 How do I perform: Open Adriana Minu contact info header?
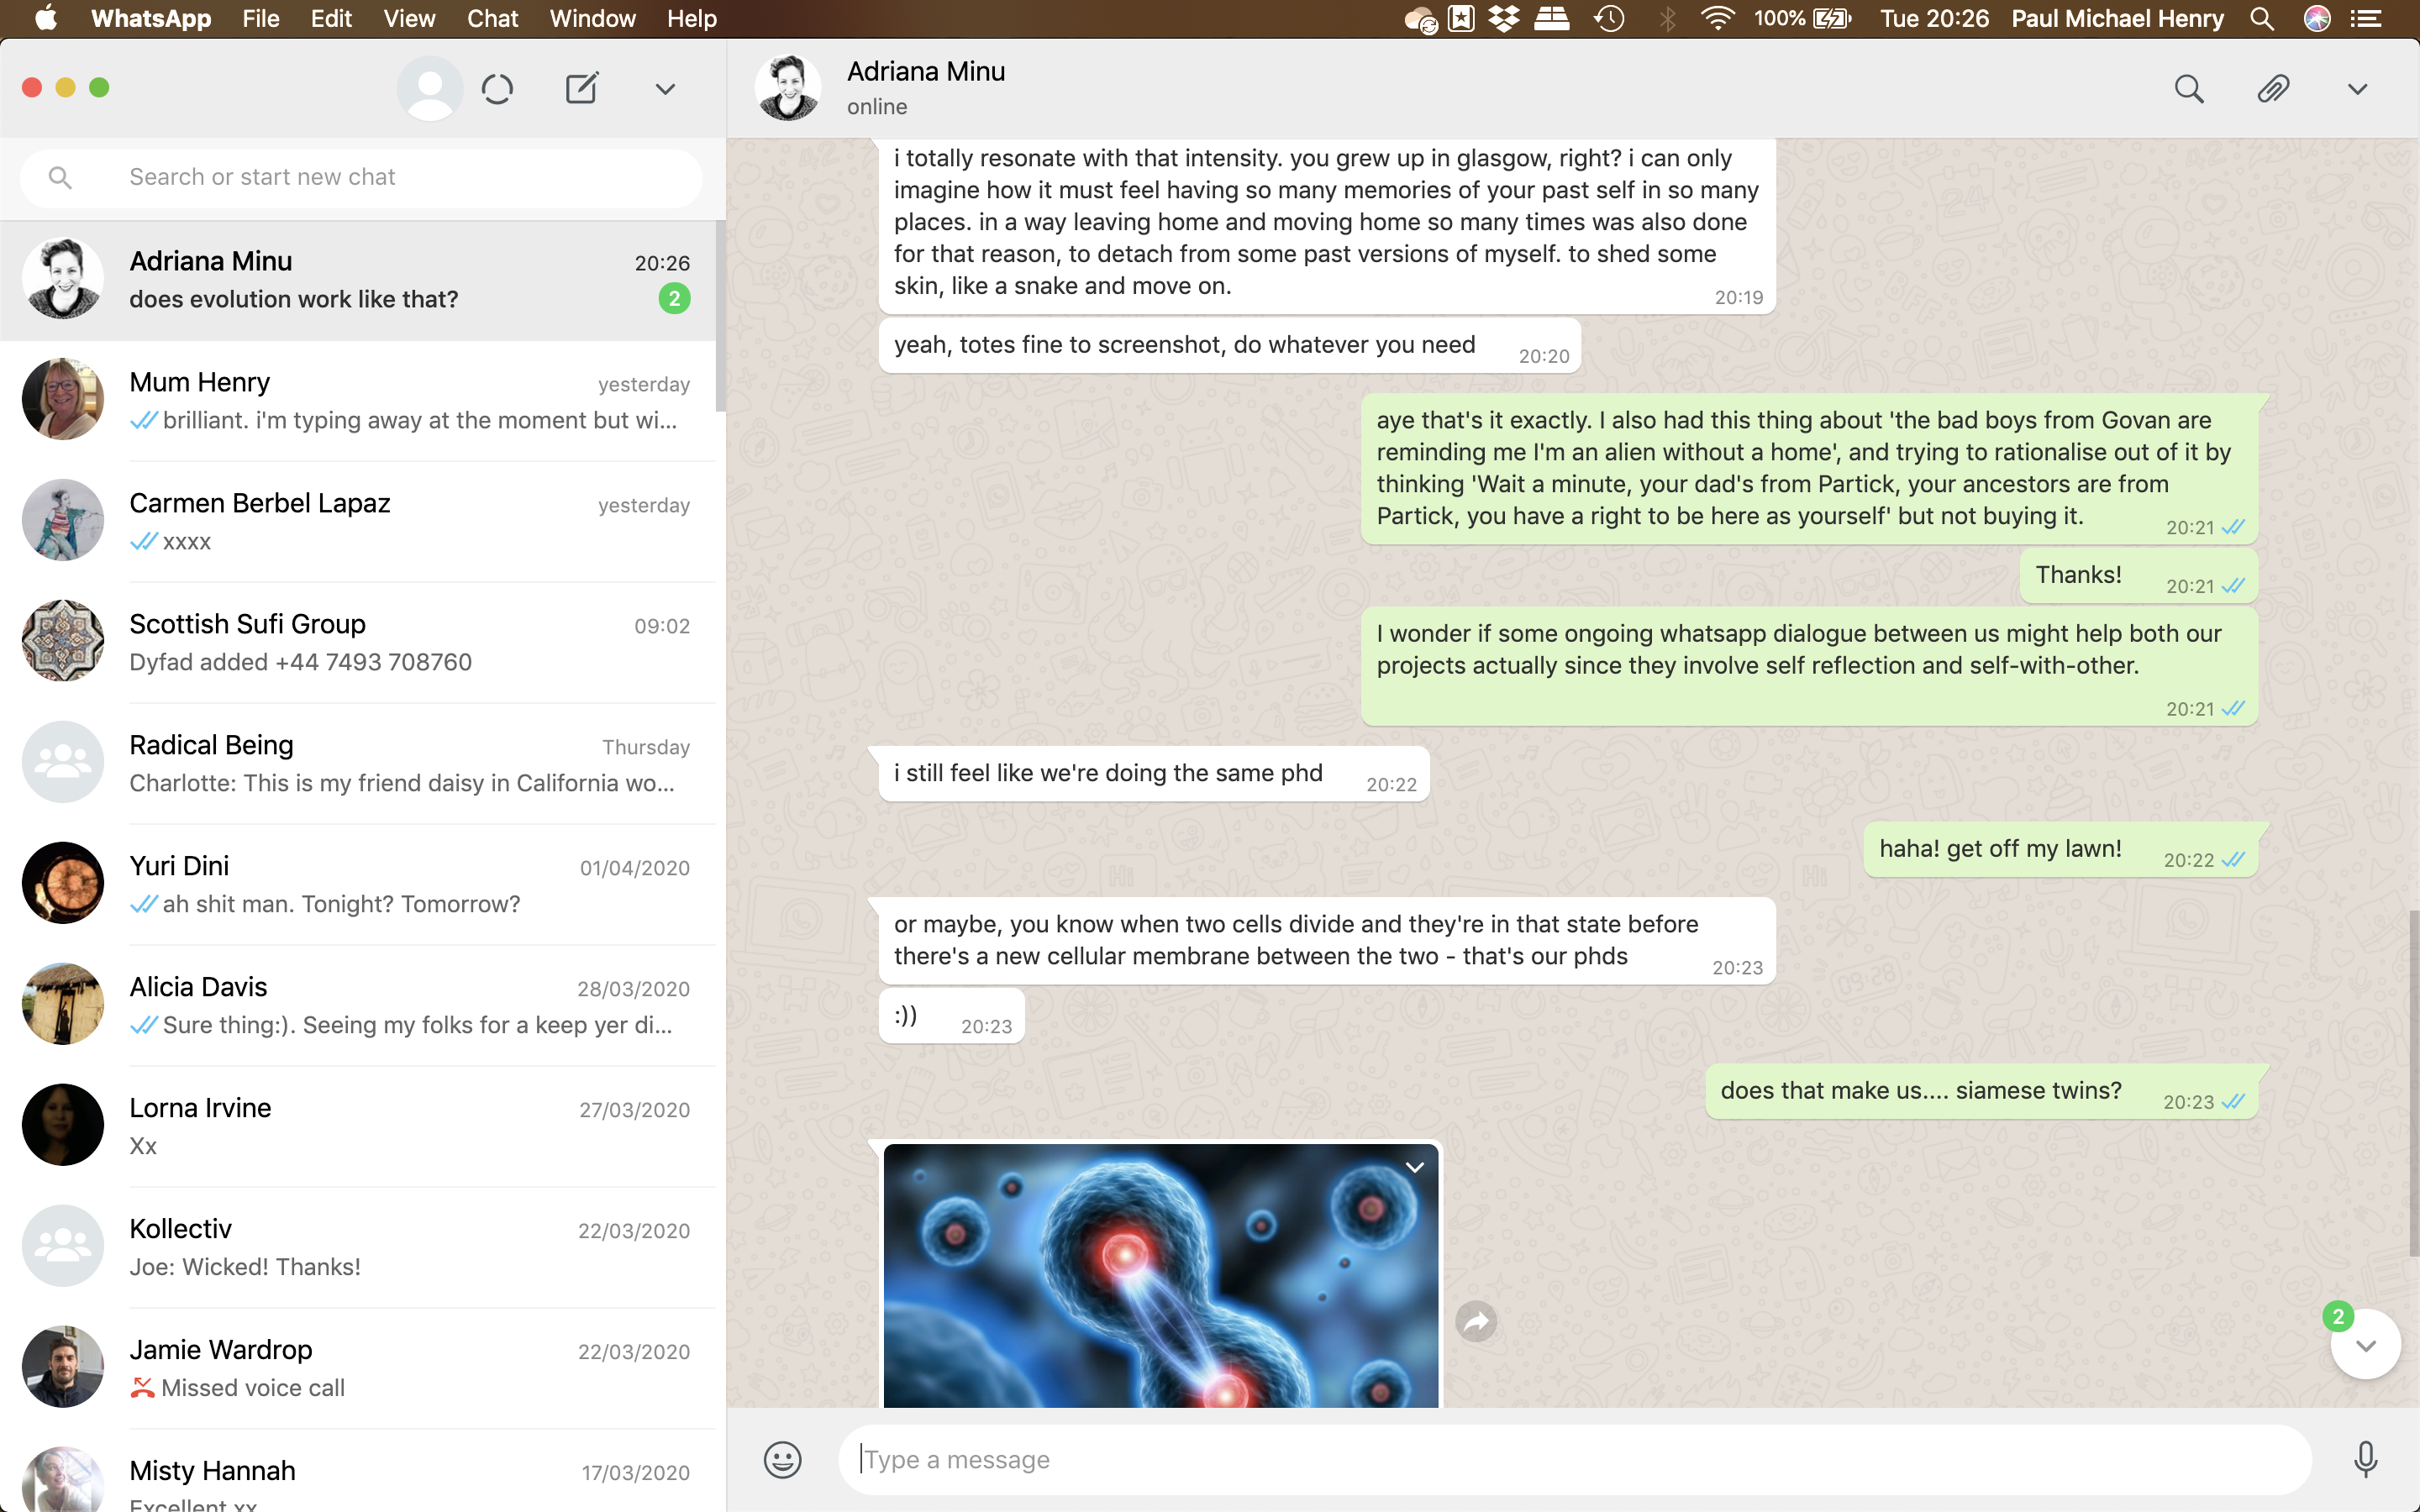[925, 88]
